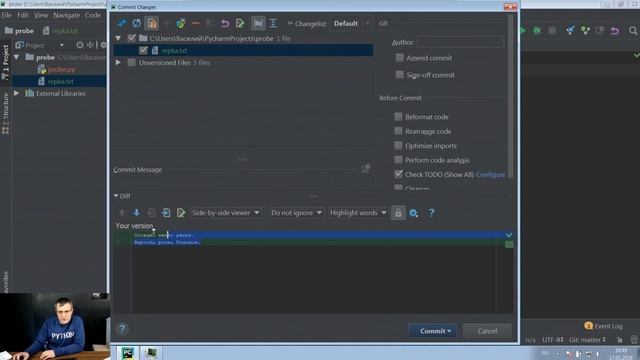Collapse the Diff section

(116, 196)
